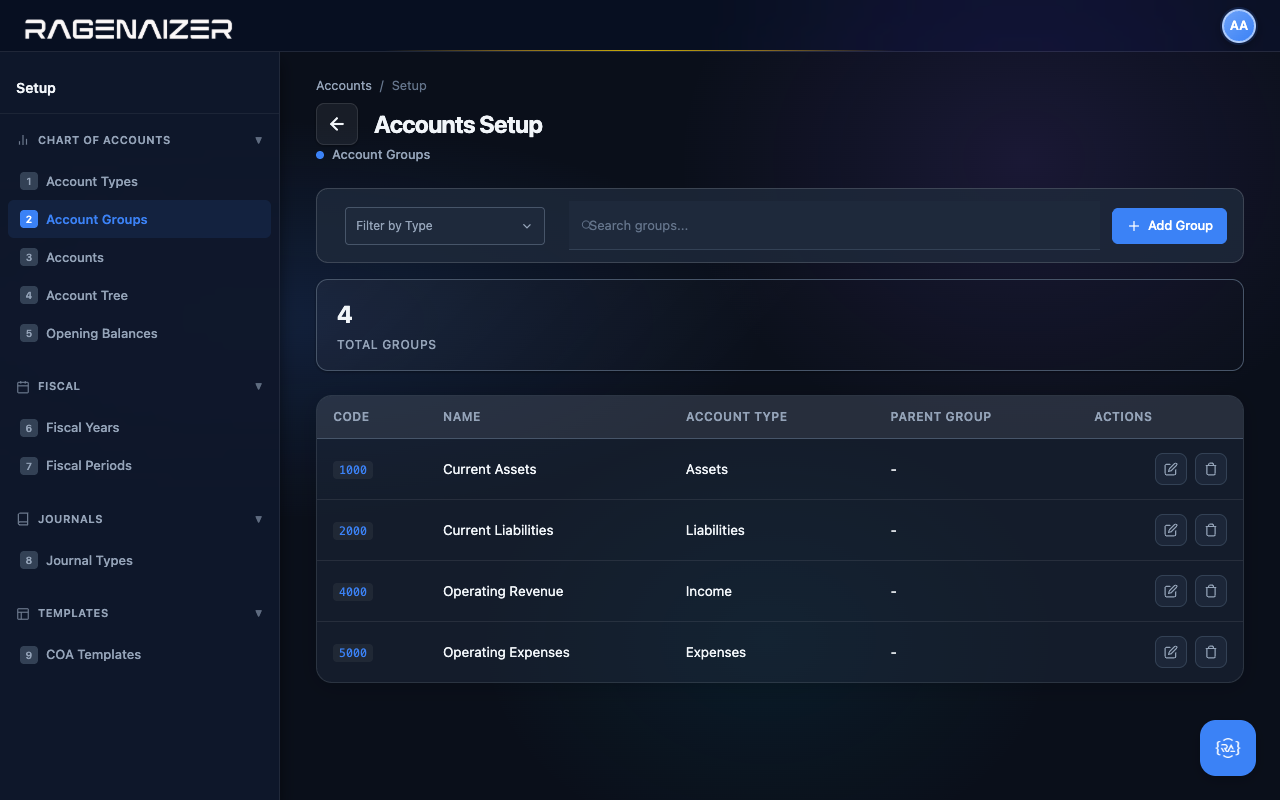Viewport: 1280px width, 800px height.
Task: Click the Code column header
Action: 351,417
